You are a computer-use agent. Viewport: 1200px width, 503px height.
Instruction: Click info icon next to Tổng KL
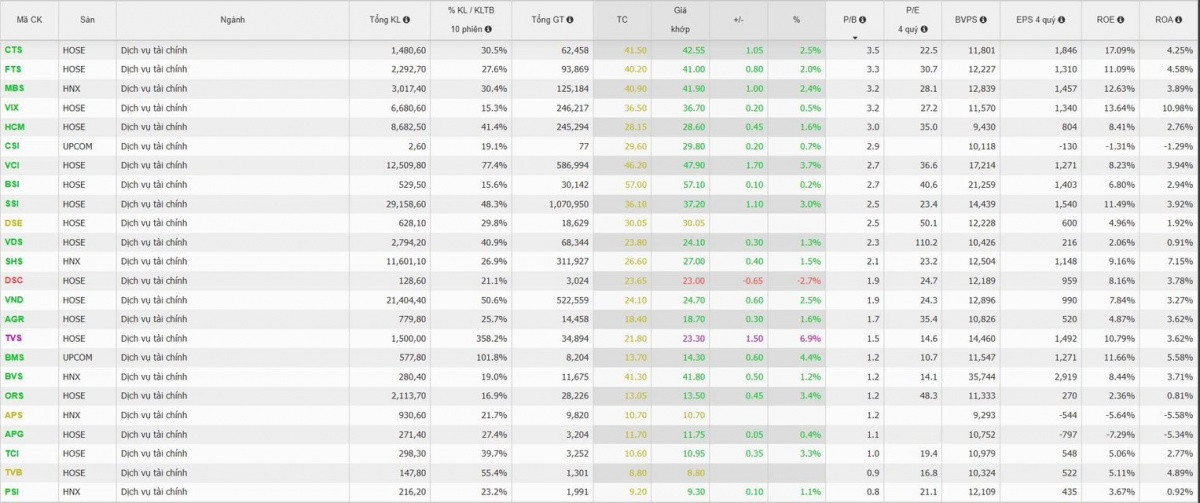click(x=407, y=20)
